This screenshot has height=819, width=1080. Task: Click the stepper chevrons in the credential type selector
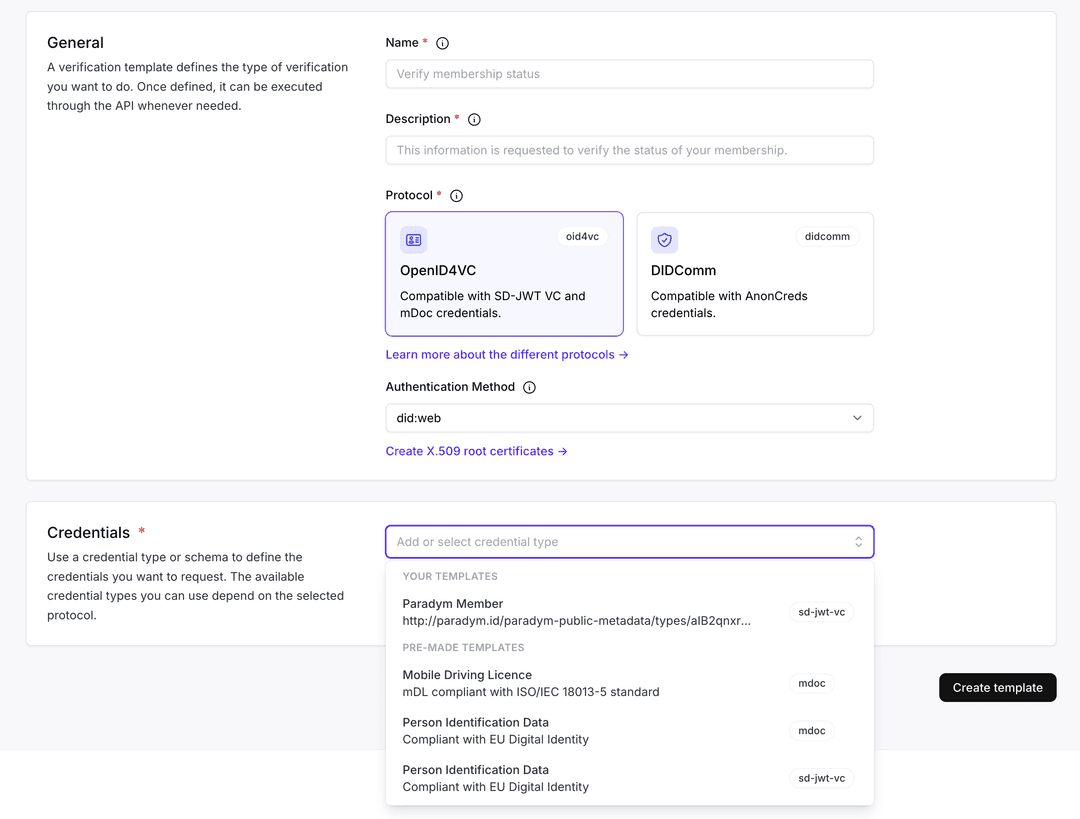pyautogui.click(x=858, y=541)
